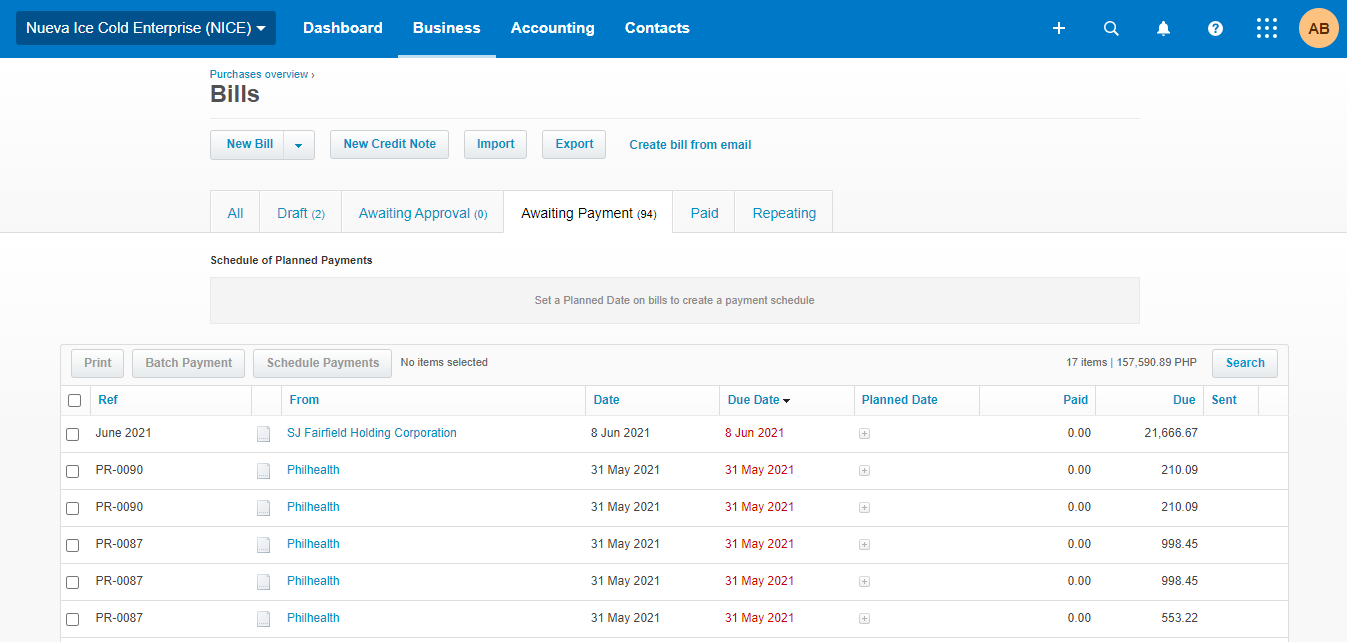
Task: Open the SJ Fairfield Holding Corporation bill
Action: tap(371, 433)
